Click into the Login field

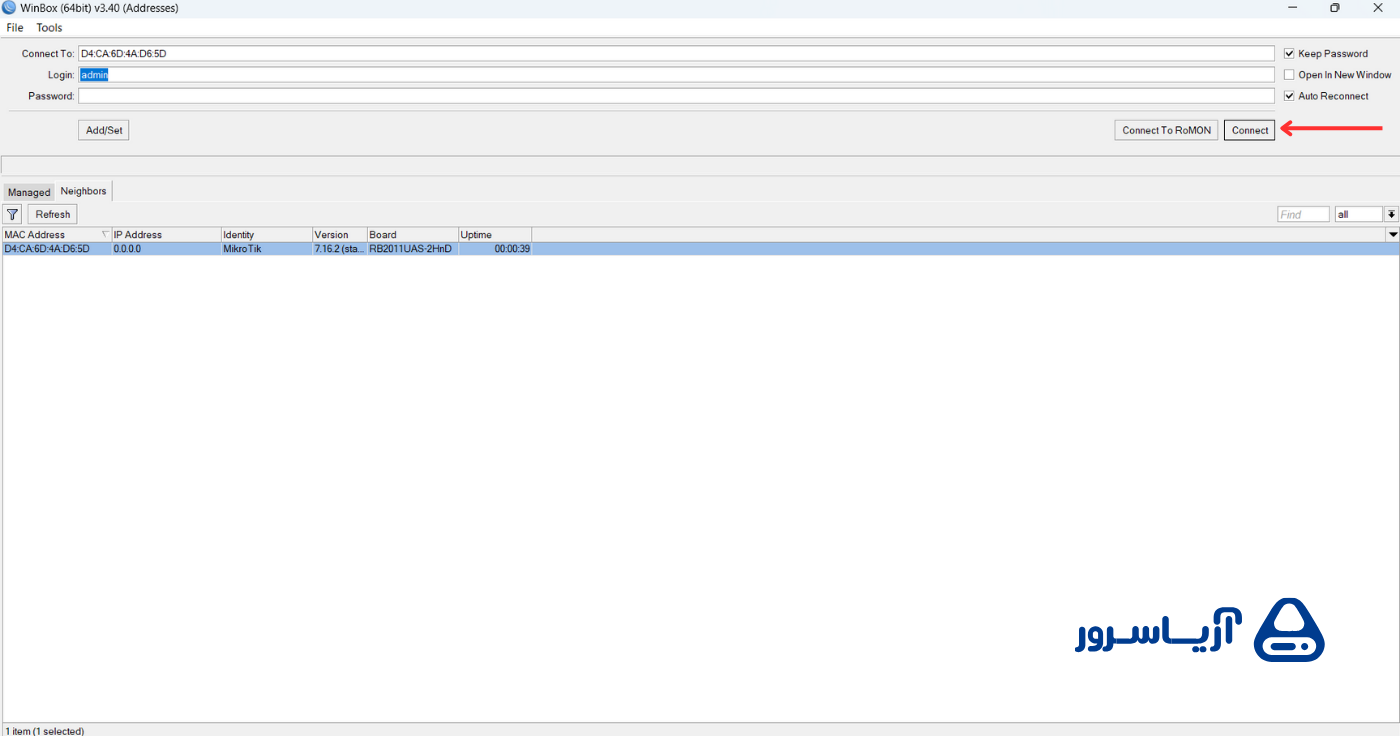pyautogui.click(x=676, y=75)
